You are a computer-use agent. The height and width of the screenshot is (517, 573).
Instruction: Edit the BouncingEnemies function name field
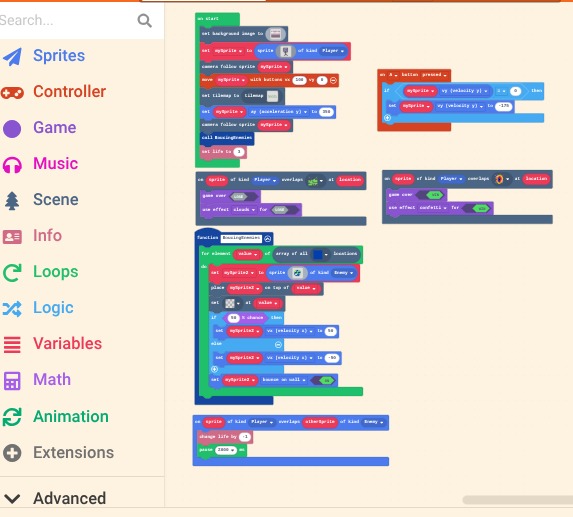click(241, 238)
